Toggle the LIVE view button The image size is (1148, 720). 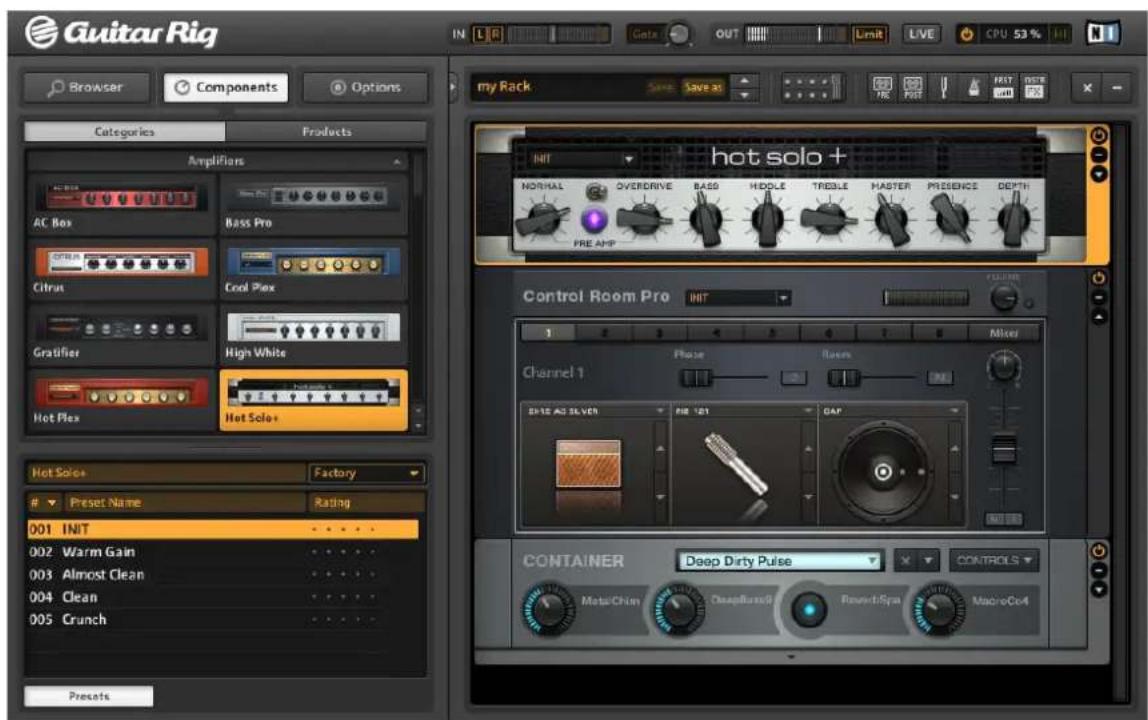pos(921,34)
